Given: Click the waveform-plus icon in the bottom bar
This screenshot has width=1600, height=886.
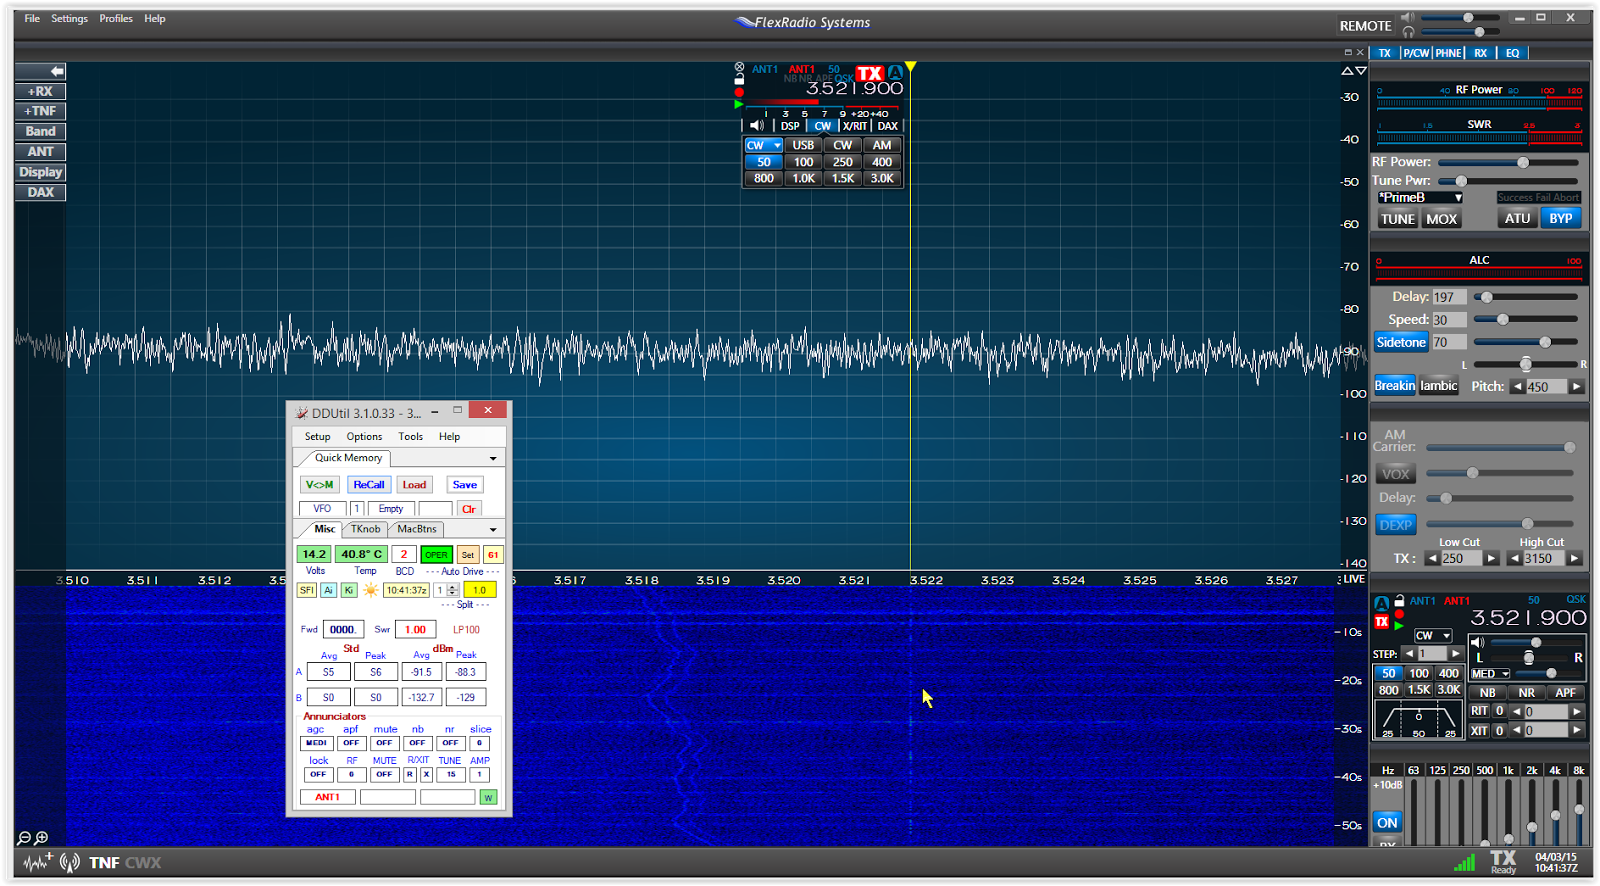Looking at the screenshot, I should [x=38, y=862].
